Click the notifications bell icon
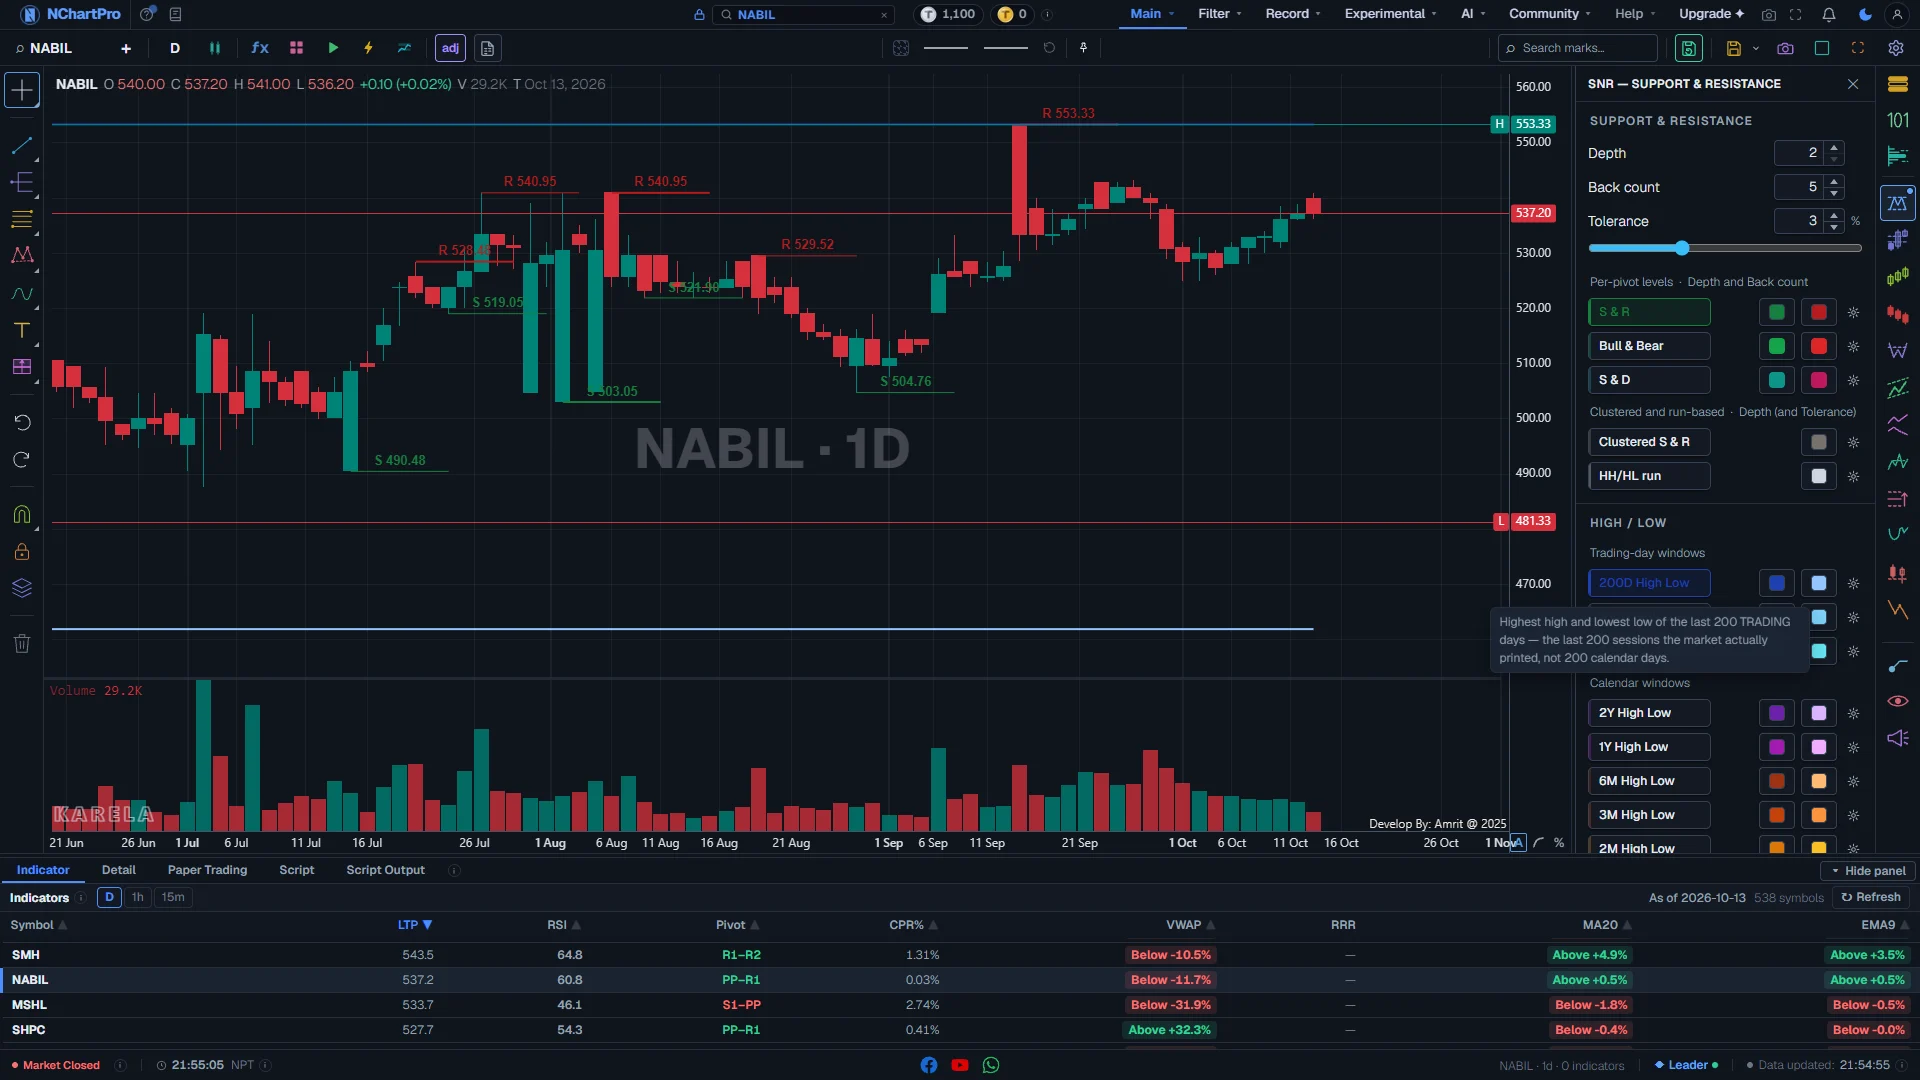The height and width of the screenshot is (1080, 1920). [x=1828, y=14]
